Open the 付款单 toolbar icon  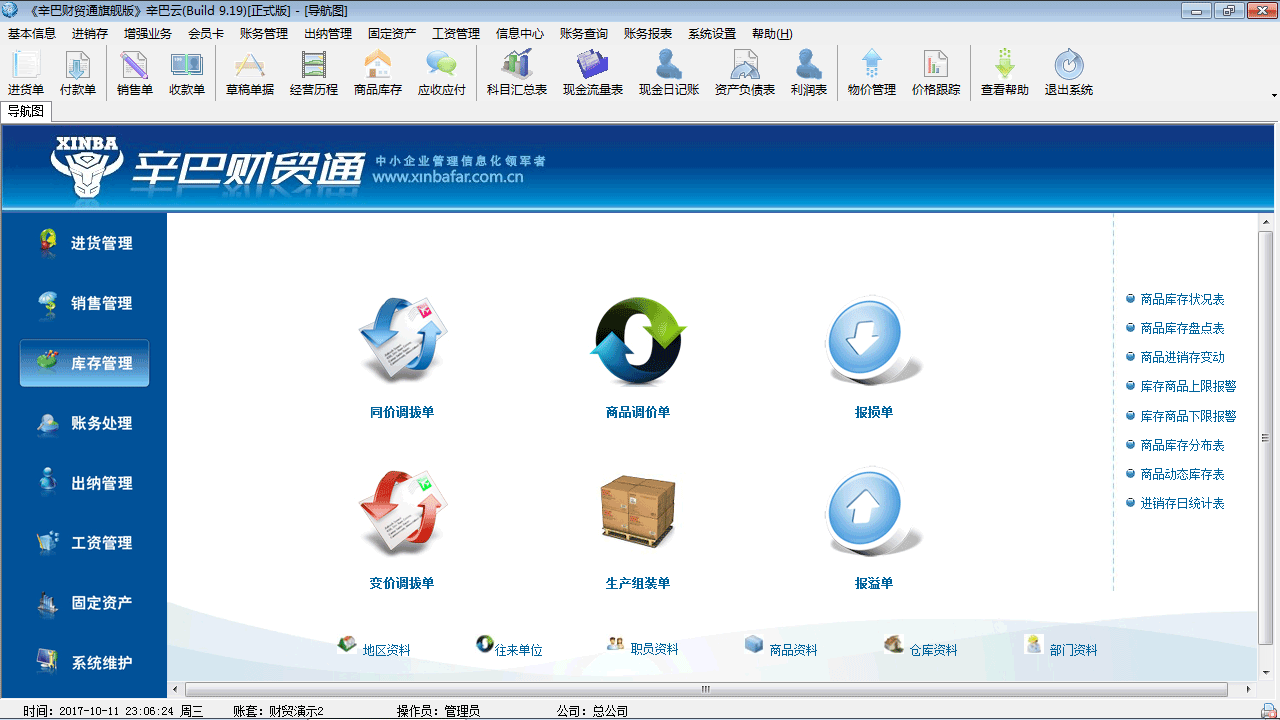(x=78, y=73)
